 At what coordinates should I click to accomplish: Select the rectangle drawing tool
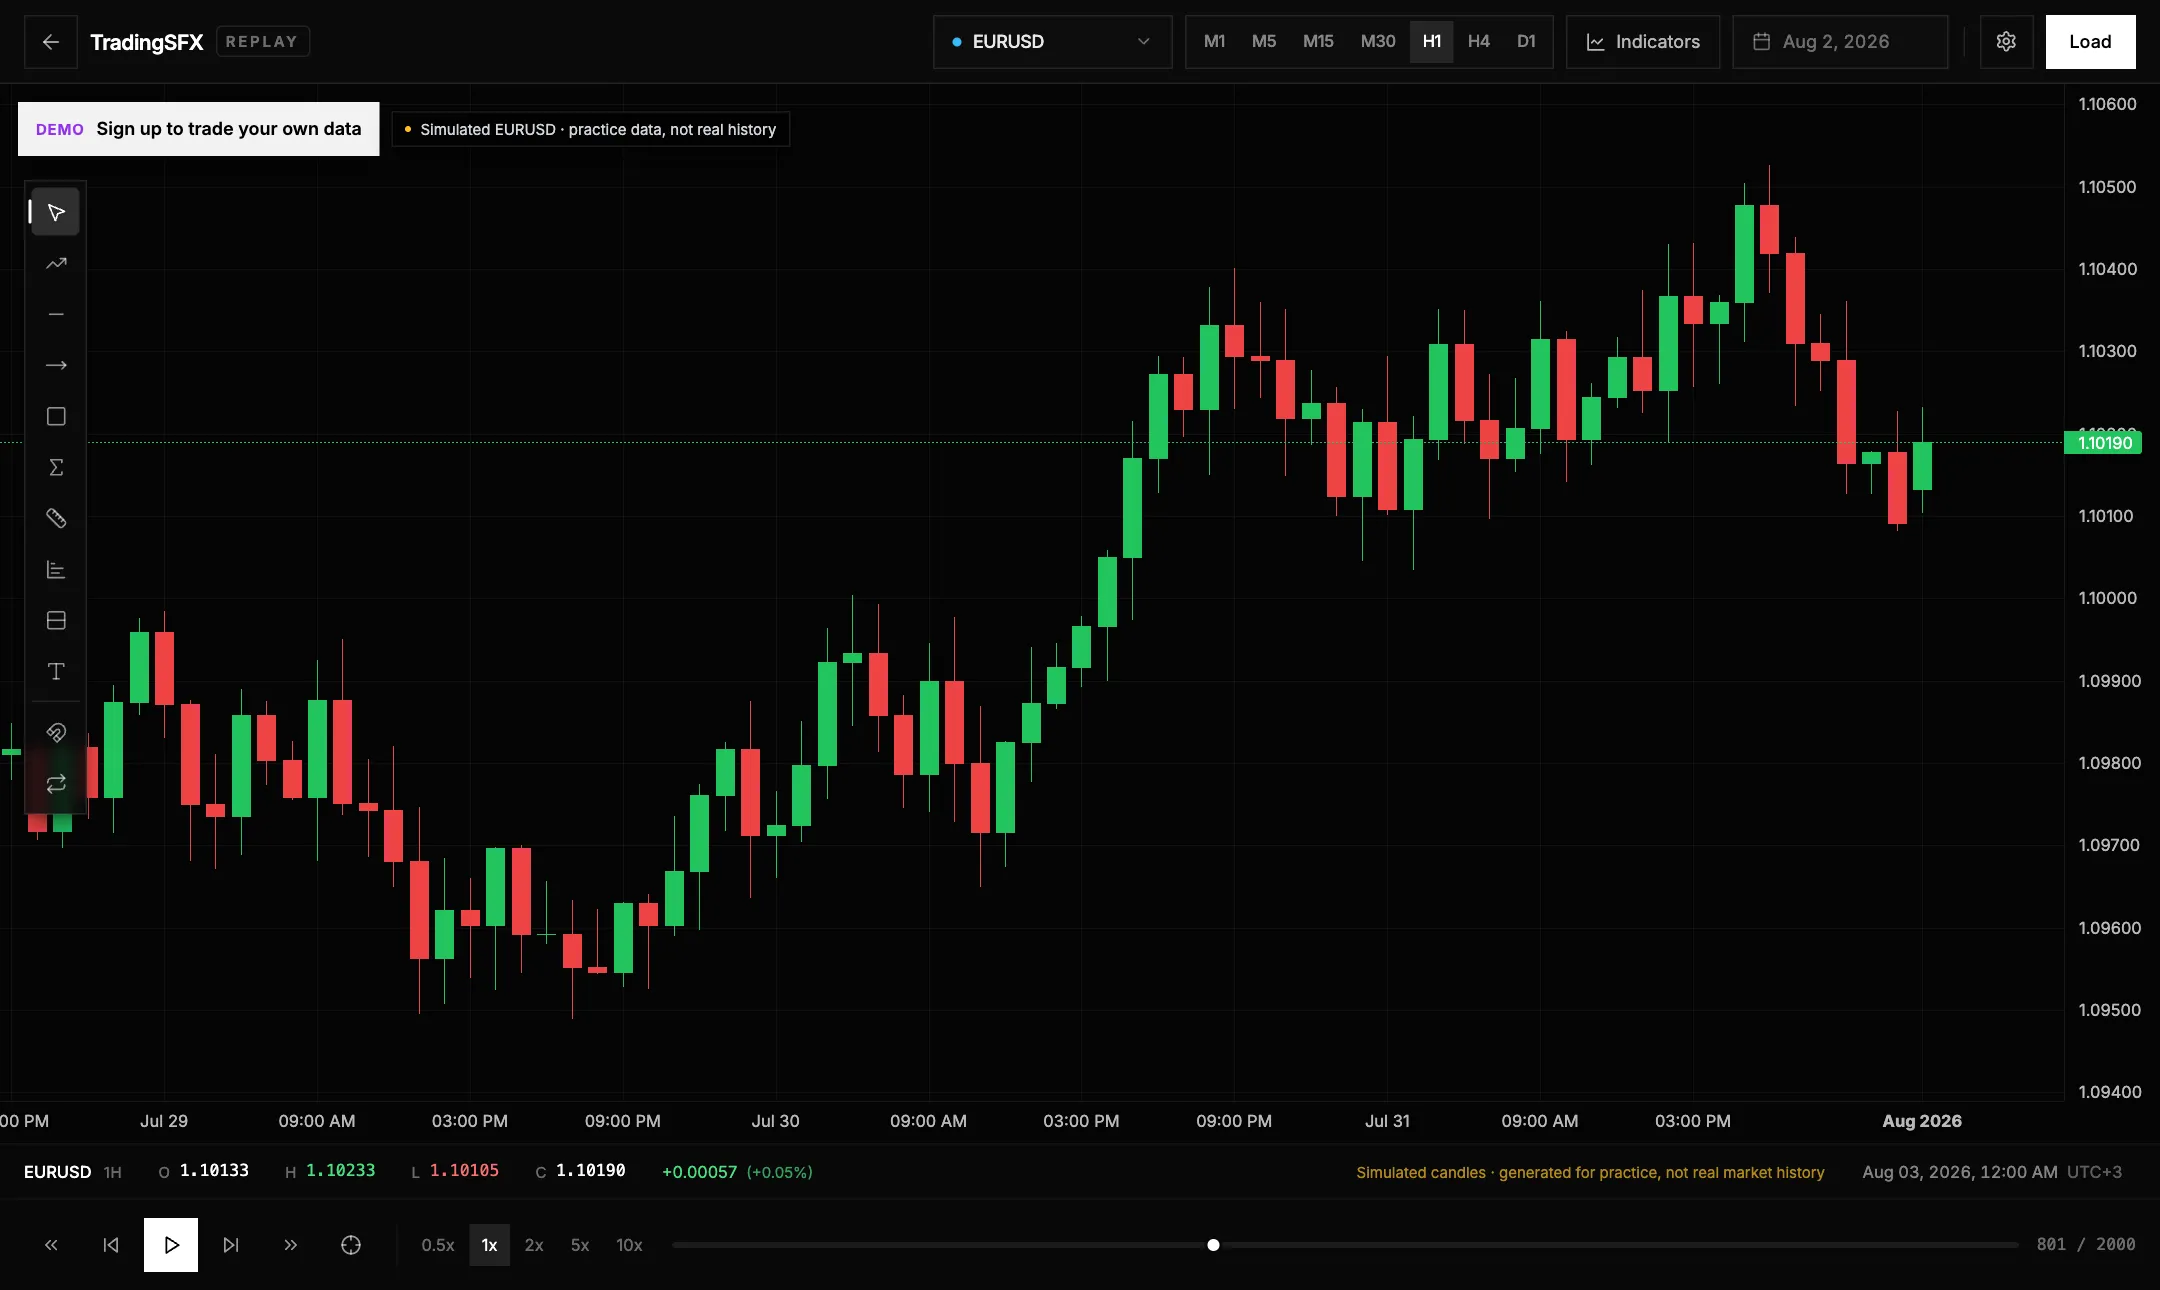[56, 416]
